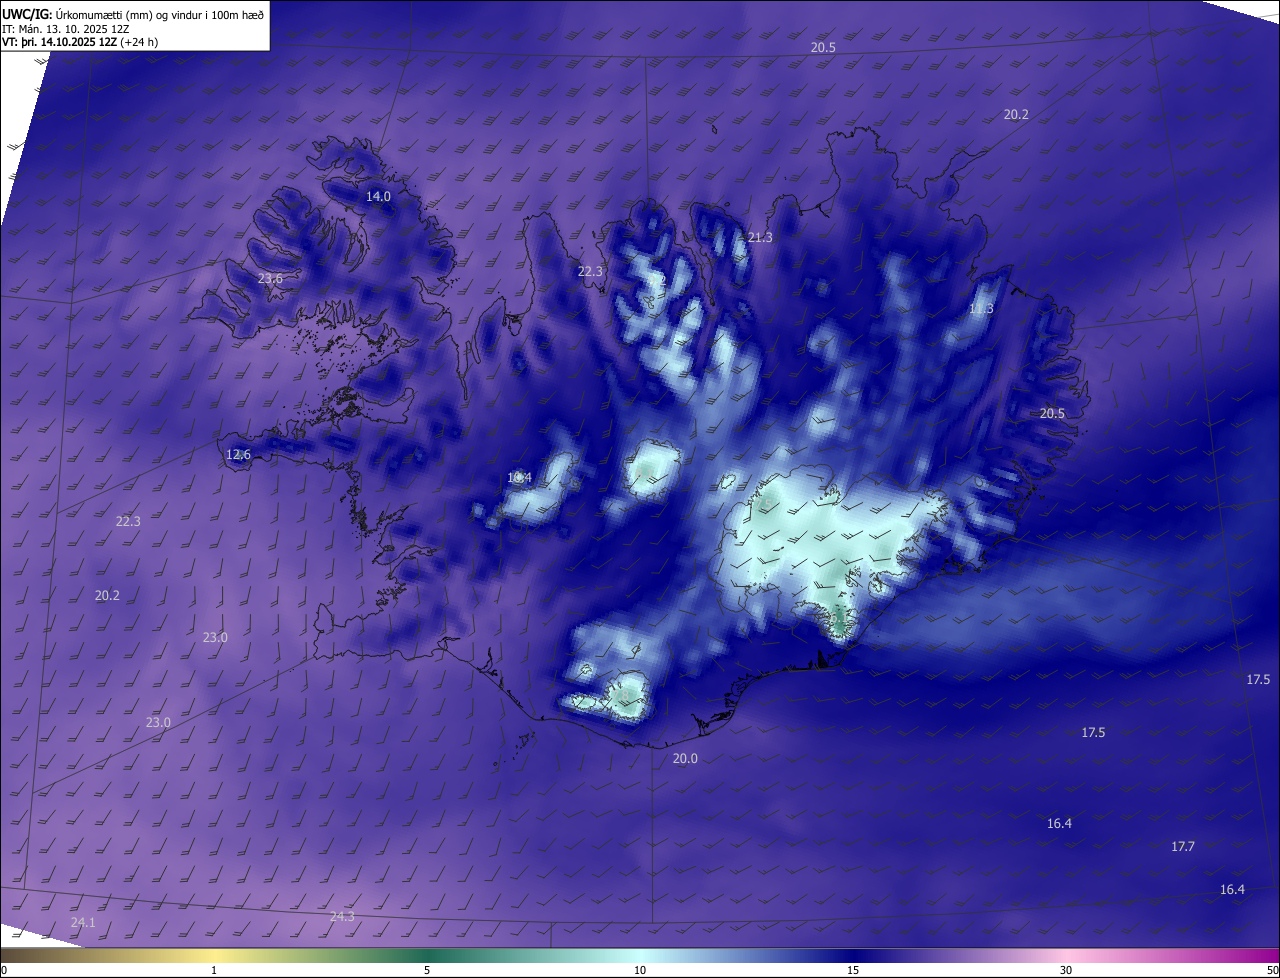Click the 0 label on color scale
This screenshot has height=978, width=1280.
point(4,970)
